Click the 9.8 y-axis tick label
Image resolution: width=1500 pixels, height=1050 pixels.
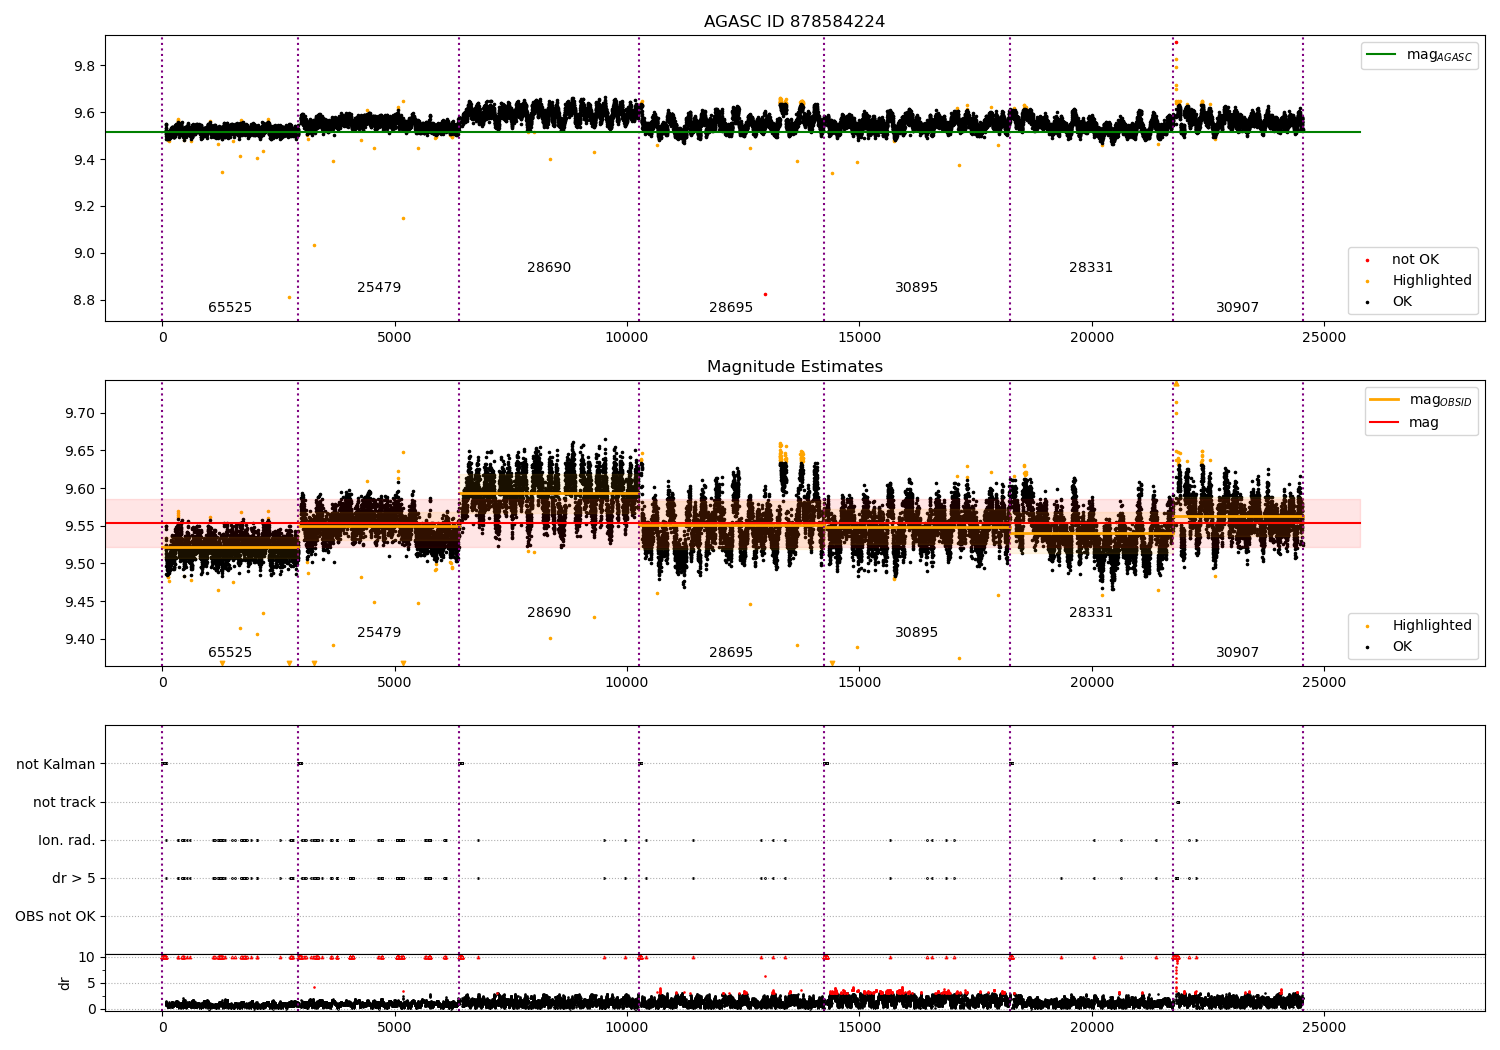pyautogui.click(x=85, y=67)
